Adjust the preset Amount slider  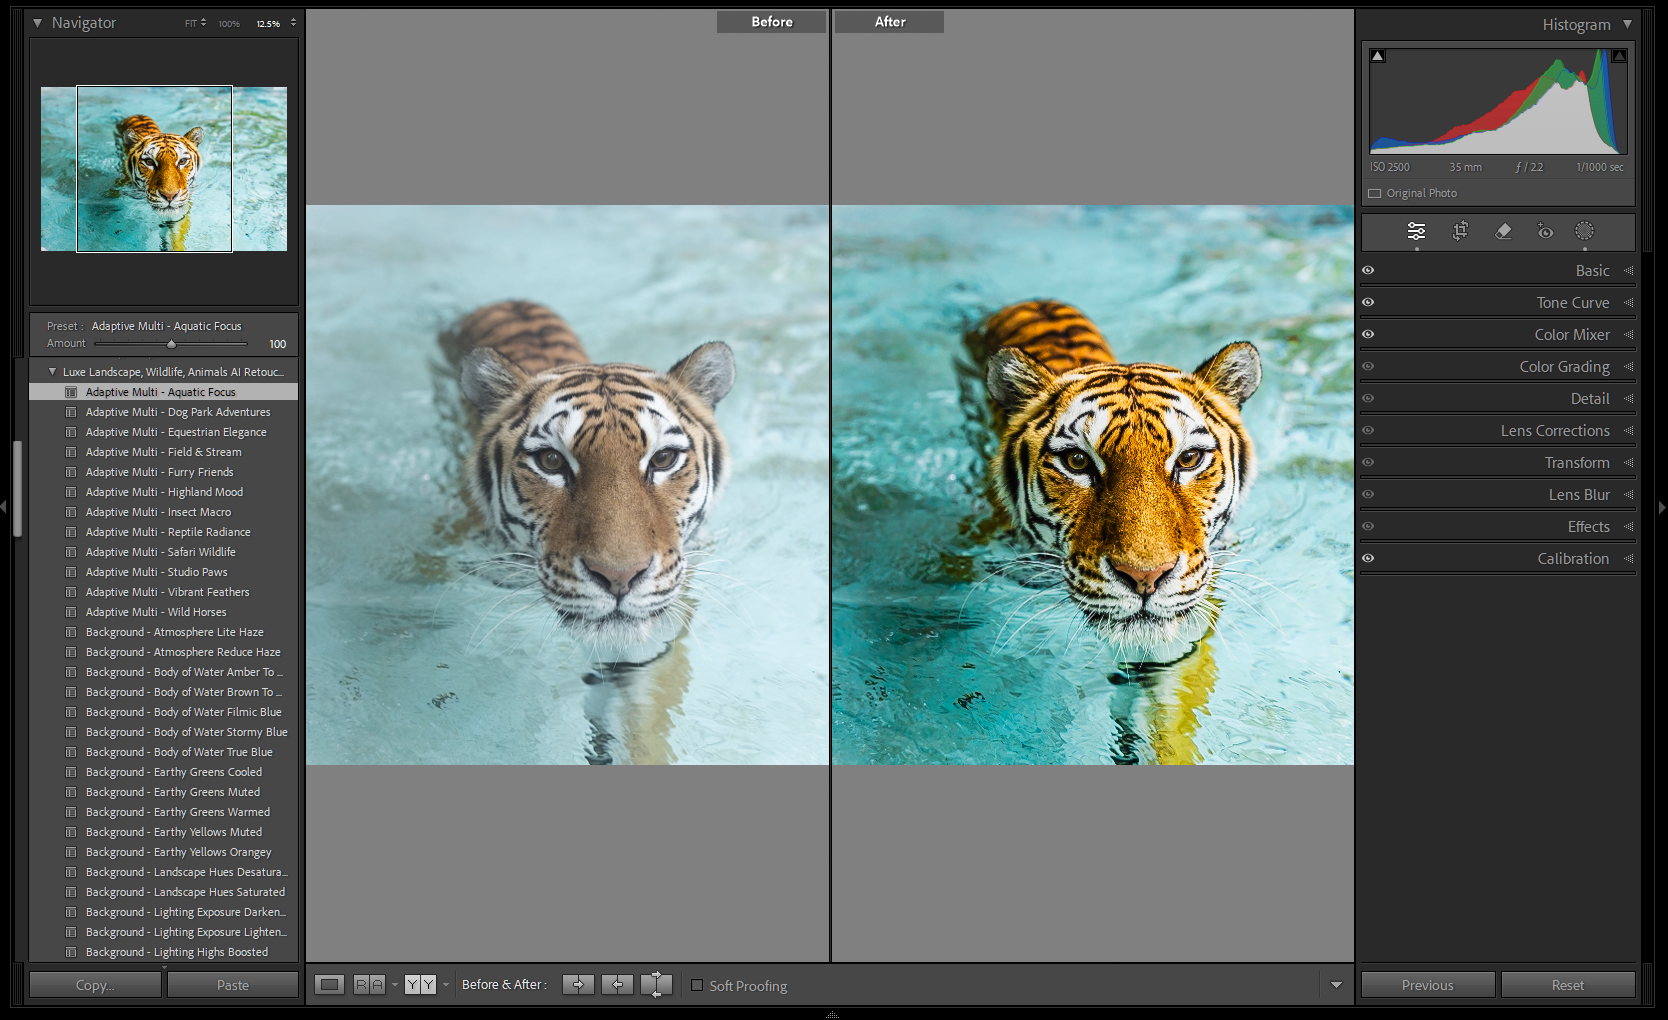pyautogui.click(x=171, y=344)
